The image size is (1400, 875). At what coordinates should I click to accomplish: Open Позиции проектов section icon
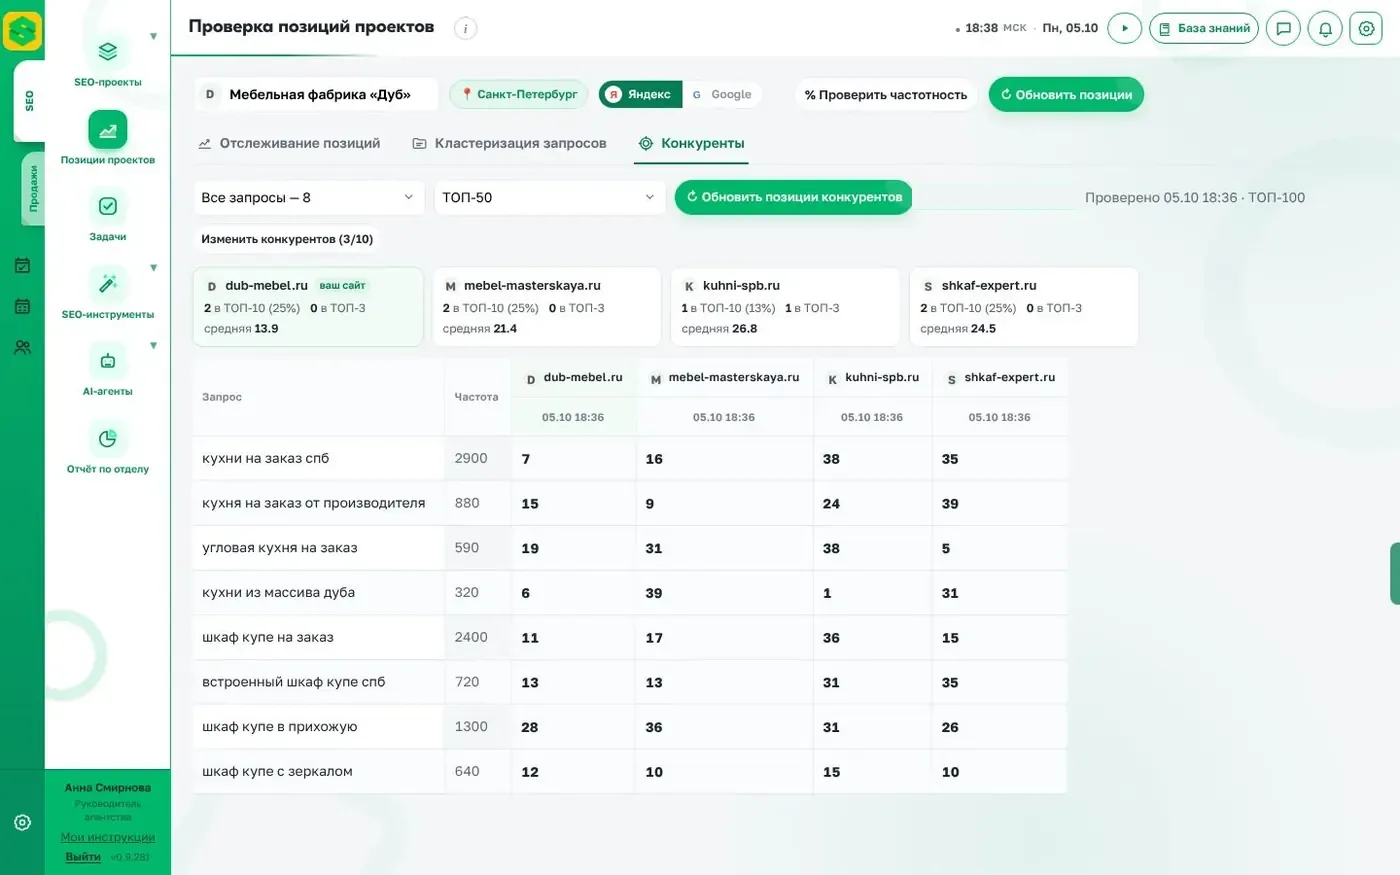pos(108,129)
